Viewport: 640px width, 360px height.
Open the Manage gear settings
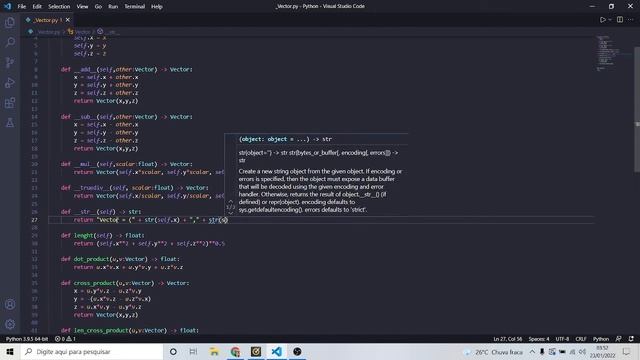click(x=10, y=324)
